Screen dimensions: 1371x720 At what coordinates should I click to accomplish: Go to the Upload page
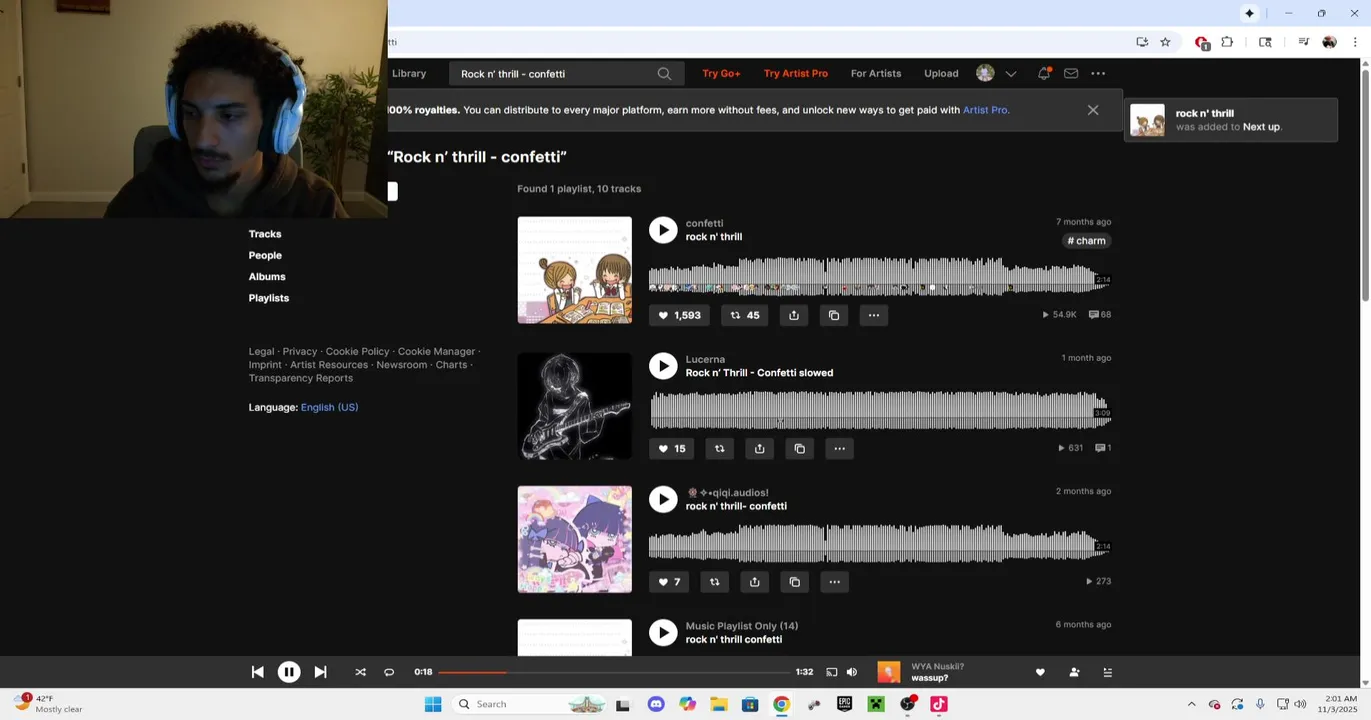coord(941,73)
